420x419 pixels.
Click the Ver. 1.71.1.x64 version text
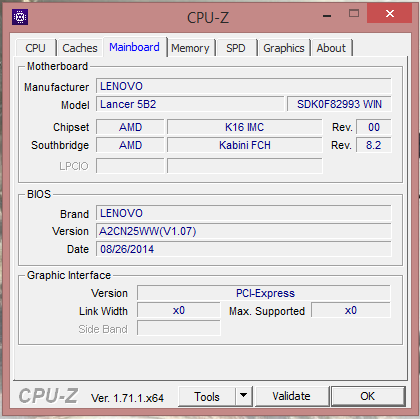[x=127, y=398]
